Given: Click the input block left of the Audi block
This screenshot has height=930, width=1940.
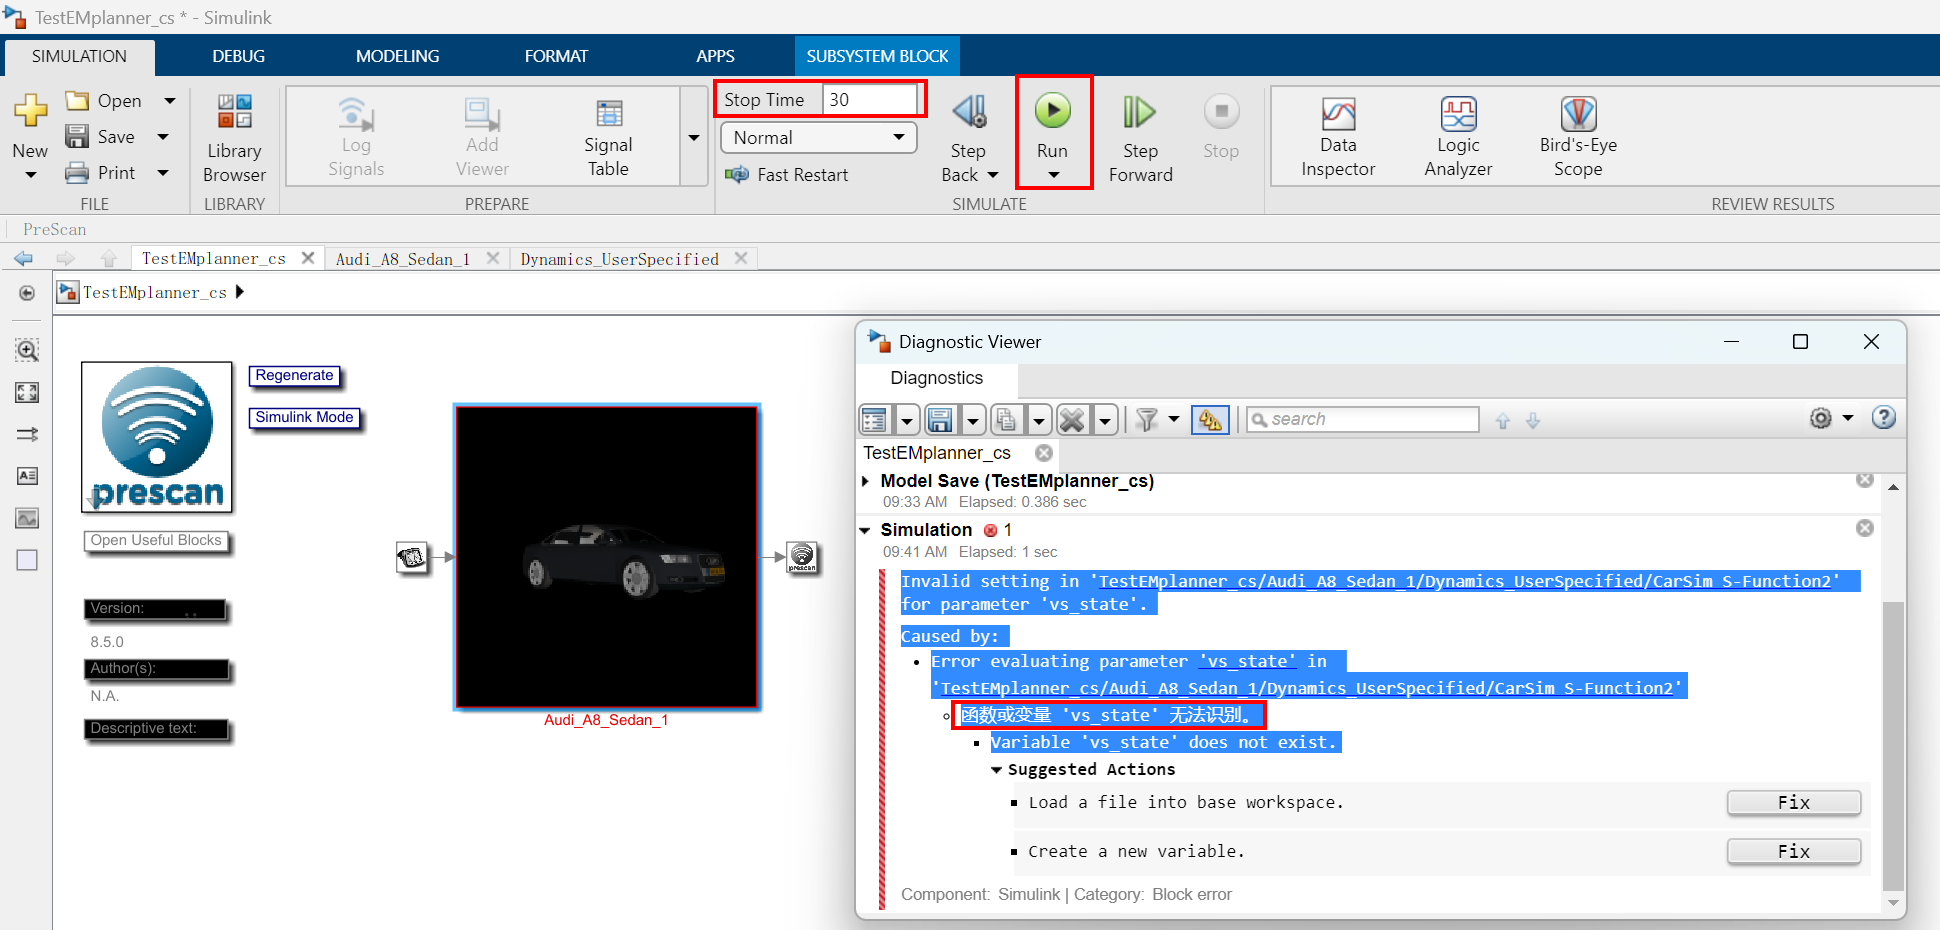Looking at the screenshot, I should coord(411,557).
